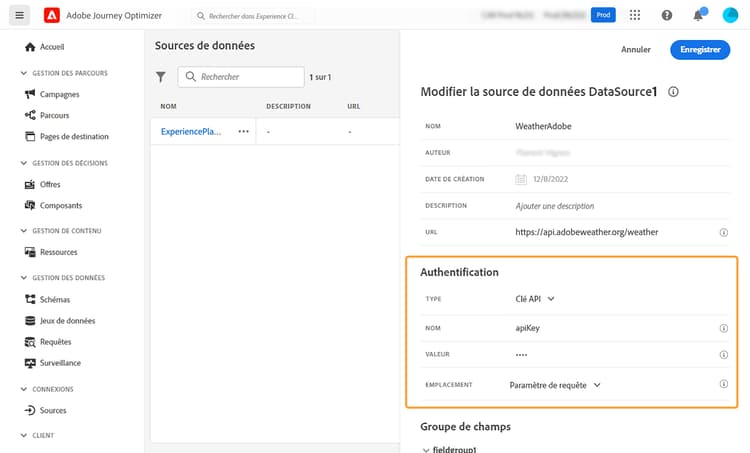Click info icon in the Valeur row
The height and width of the screenshot is (453, 750).
click(x=724, y=354)
